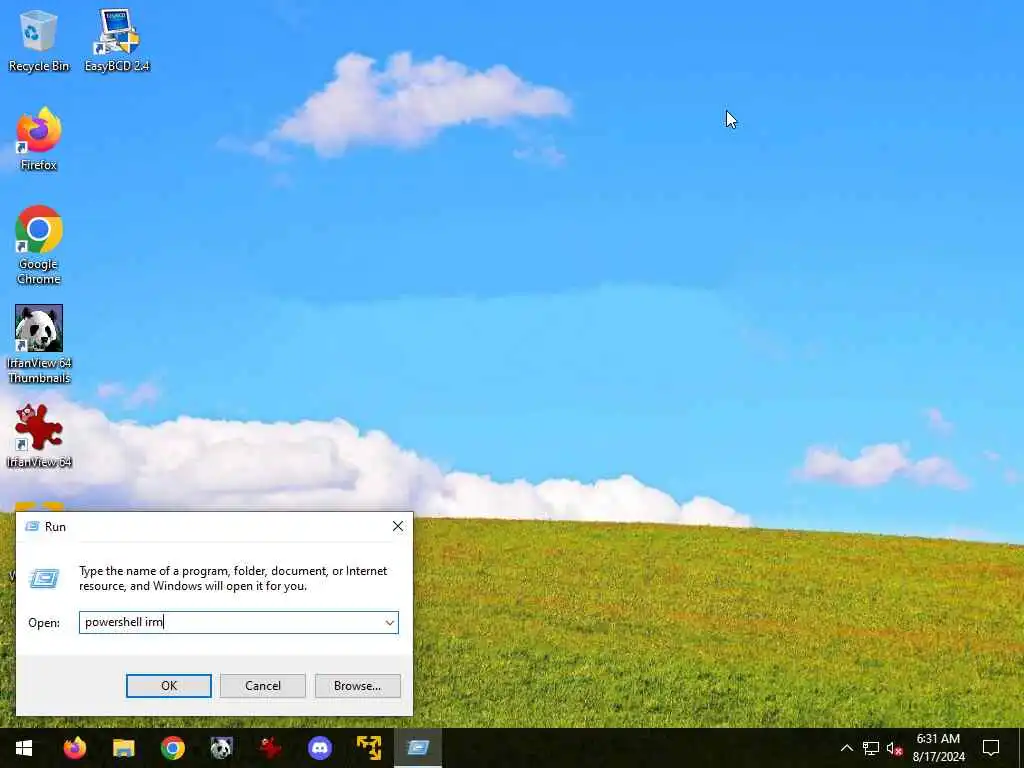
Task: Click OK in the Run dialog
Action: 168,686
